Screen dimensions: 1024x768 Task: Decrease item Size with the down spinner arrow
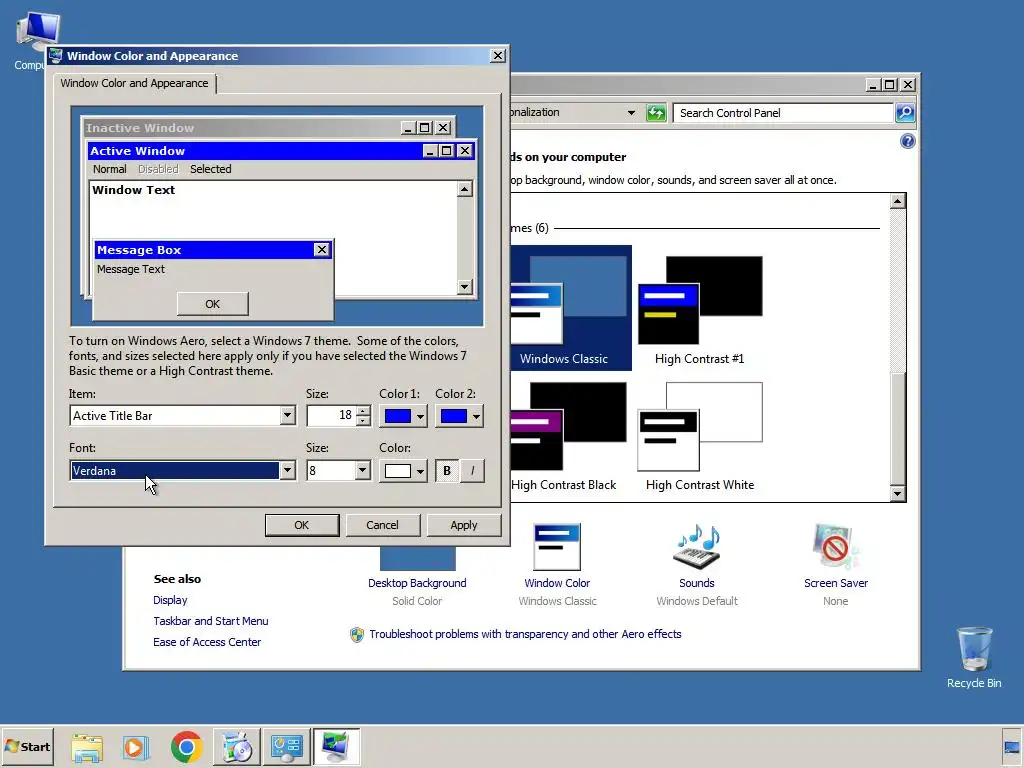[x=363, y=421]
